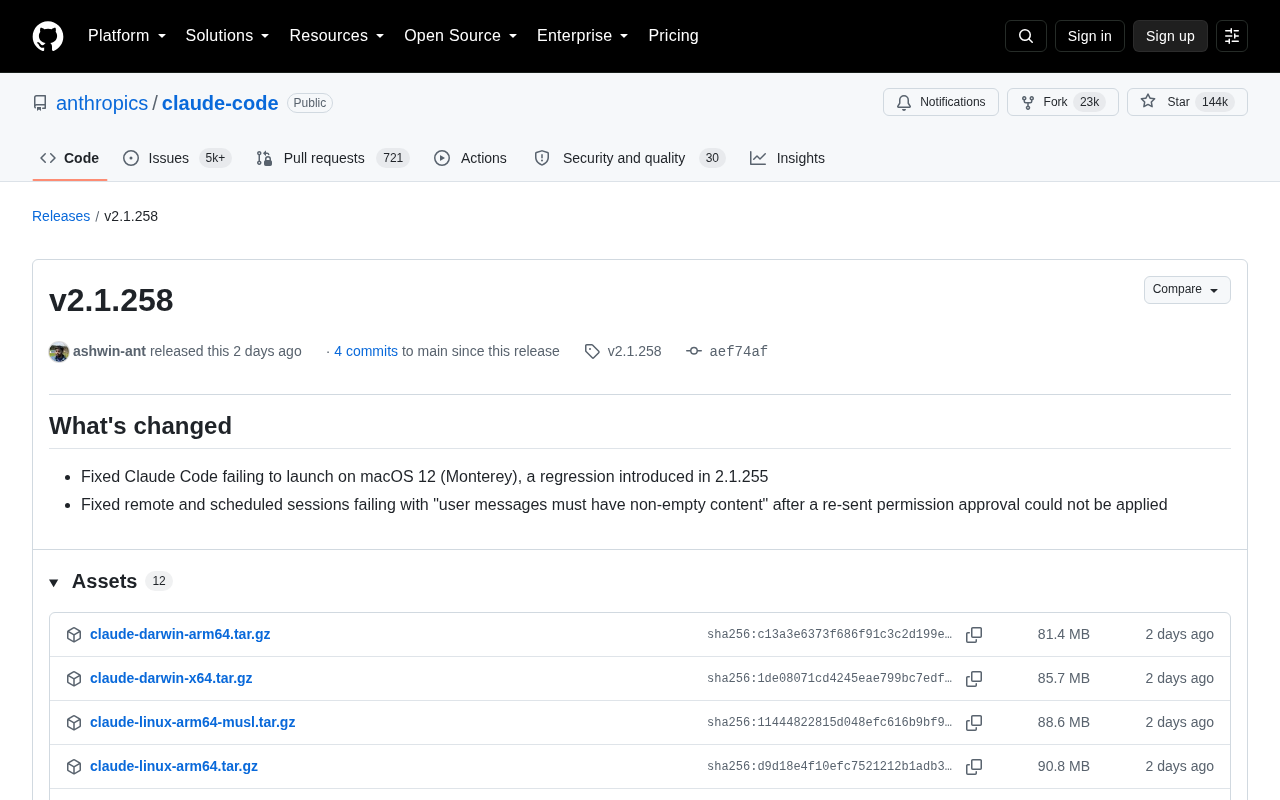The height and width of the screenshot is (800, 1280).
Task: Switch to the Actions tab
Action: coord(470,158)
